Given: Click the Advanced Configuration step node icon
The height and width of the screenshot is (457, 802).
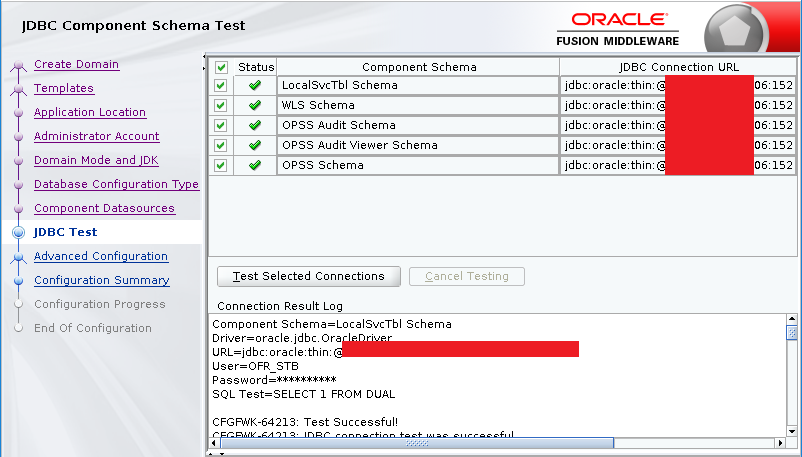Looking at the screenshot, I should tap(18, 258).
